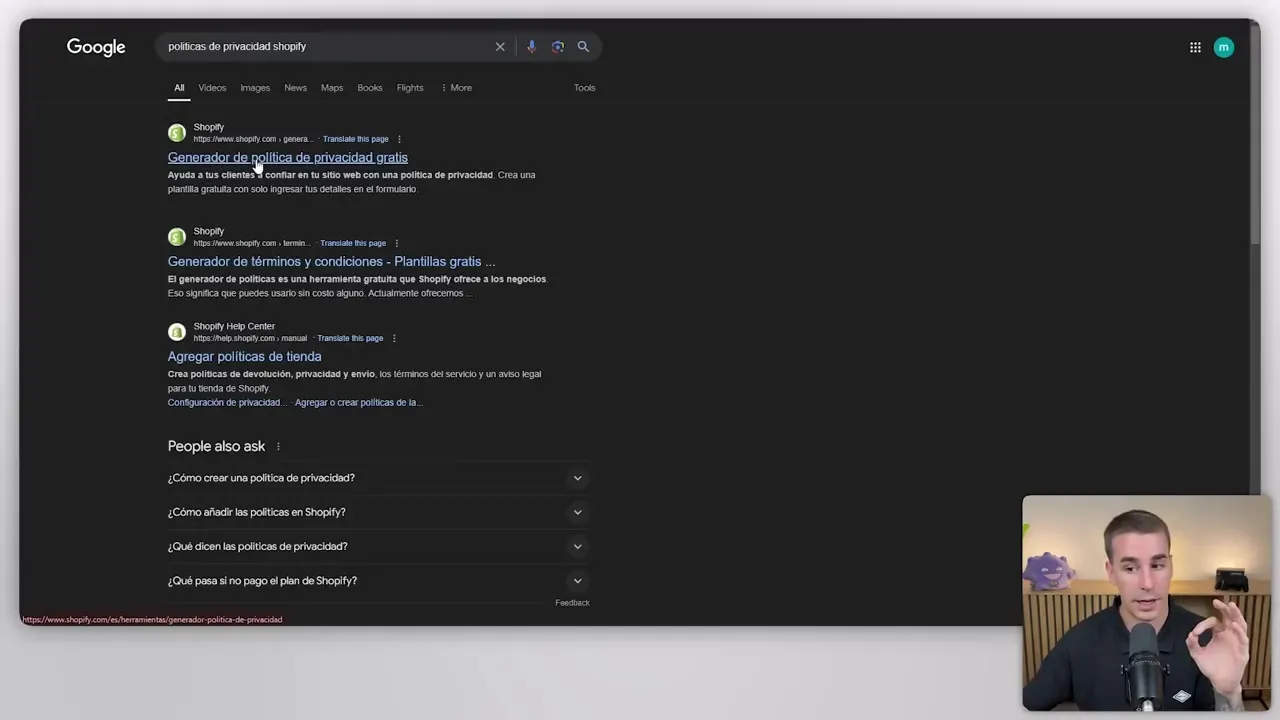Open the More search filters dropdown
Viewport: 1280px width, 720px height.
456,88
